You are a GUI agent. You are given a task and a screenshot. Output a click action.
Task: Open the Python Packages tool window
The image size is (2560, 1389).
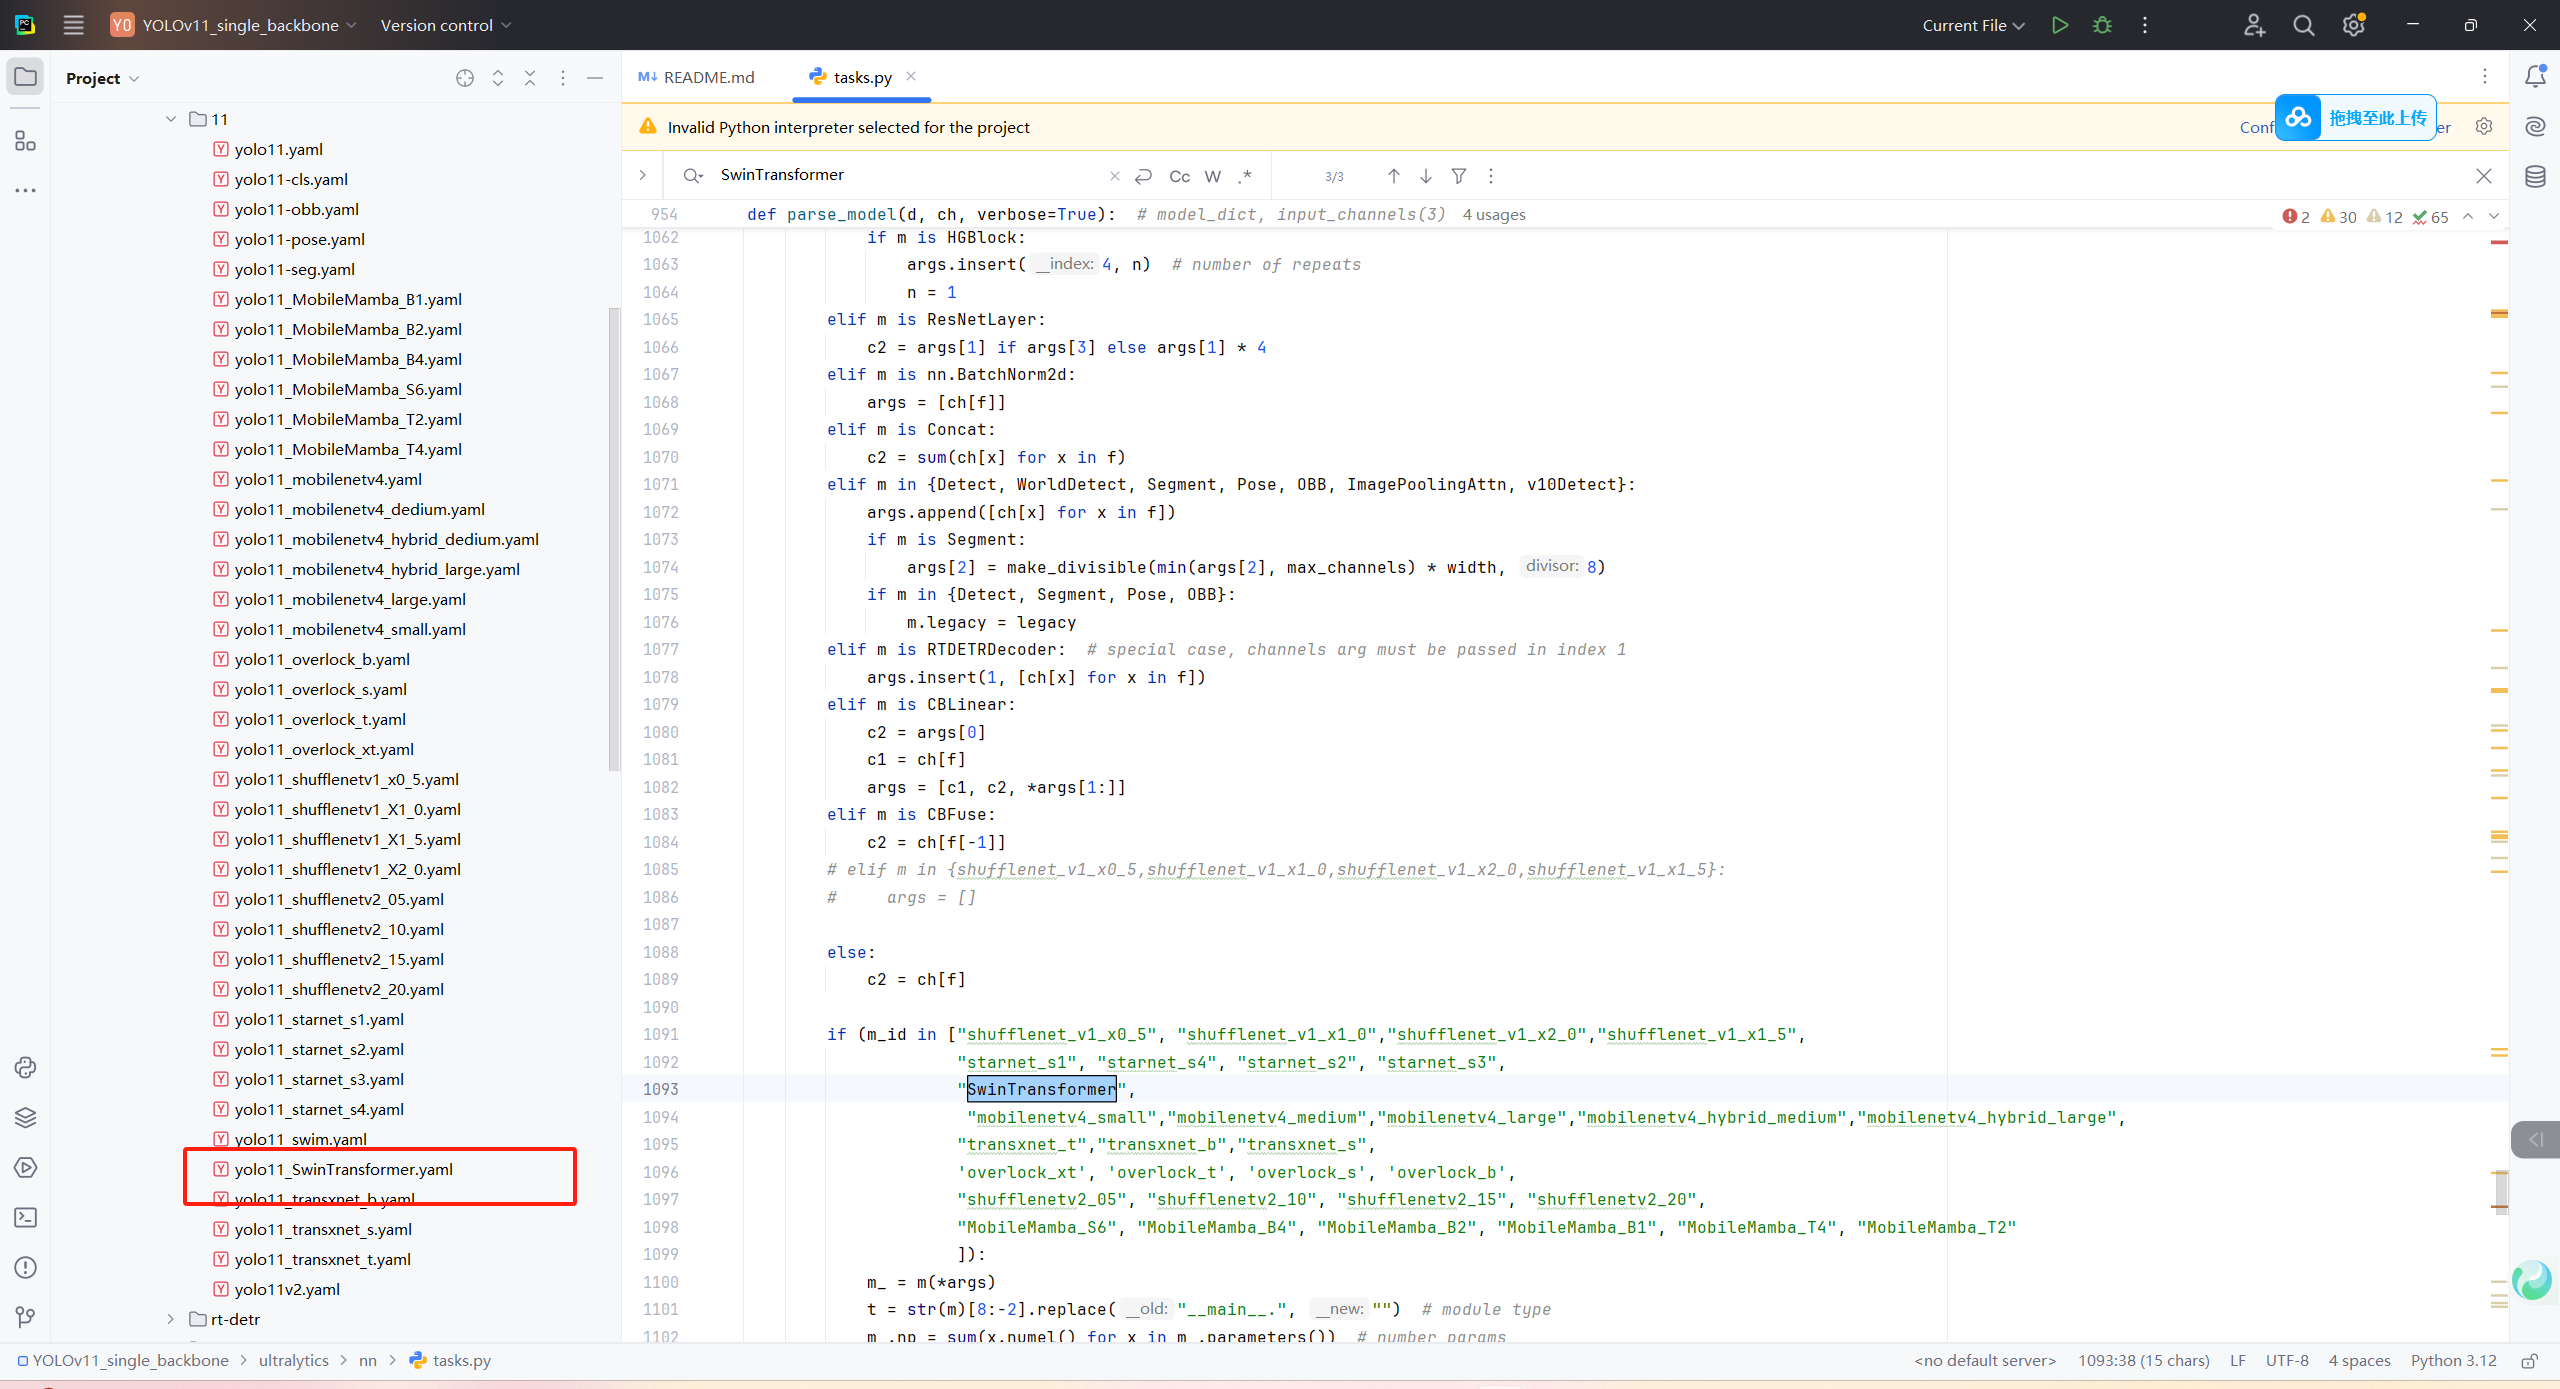coord(26,1117)
